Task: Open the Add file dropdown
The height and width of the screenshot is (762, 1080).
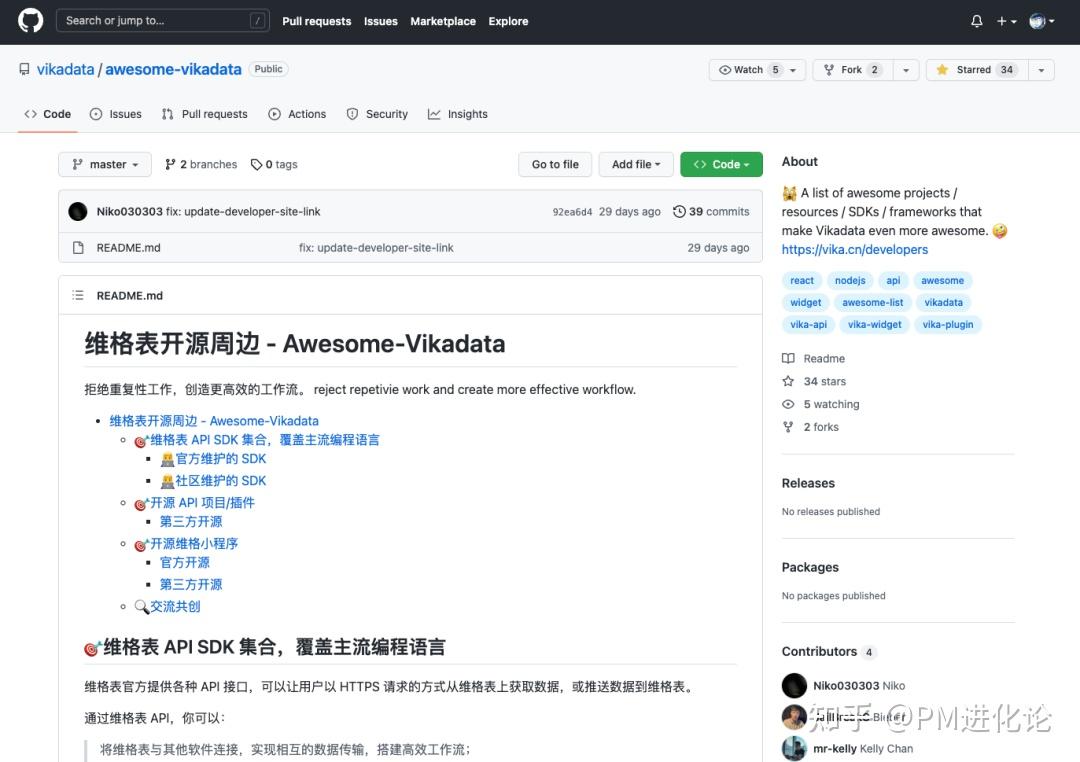Action: [x=636, y=164]
